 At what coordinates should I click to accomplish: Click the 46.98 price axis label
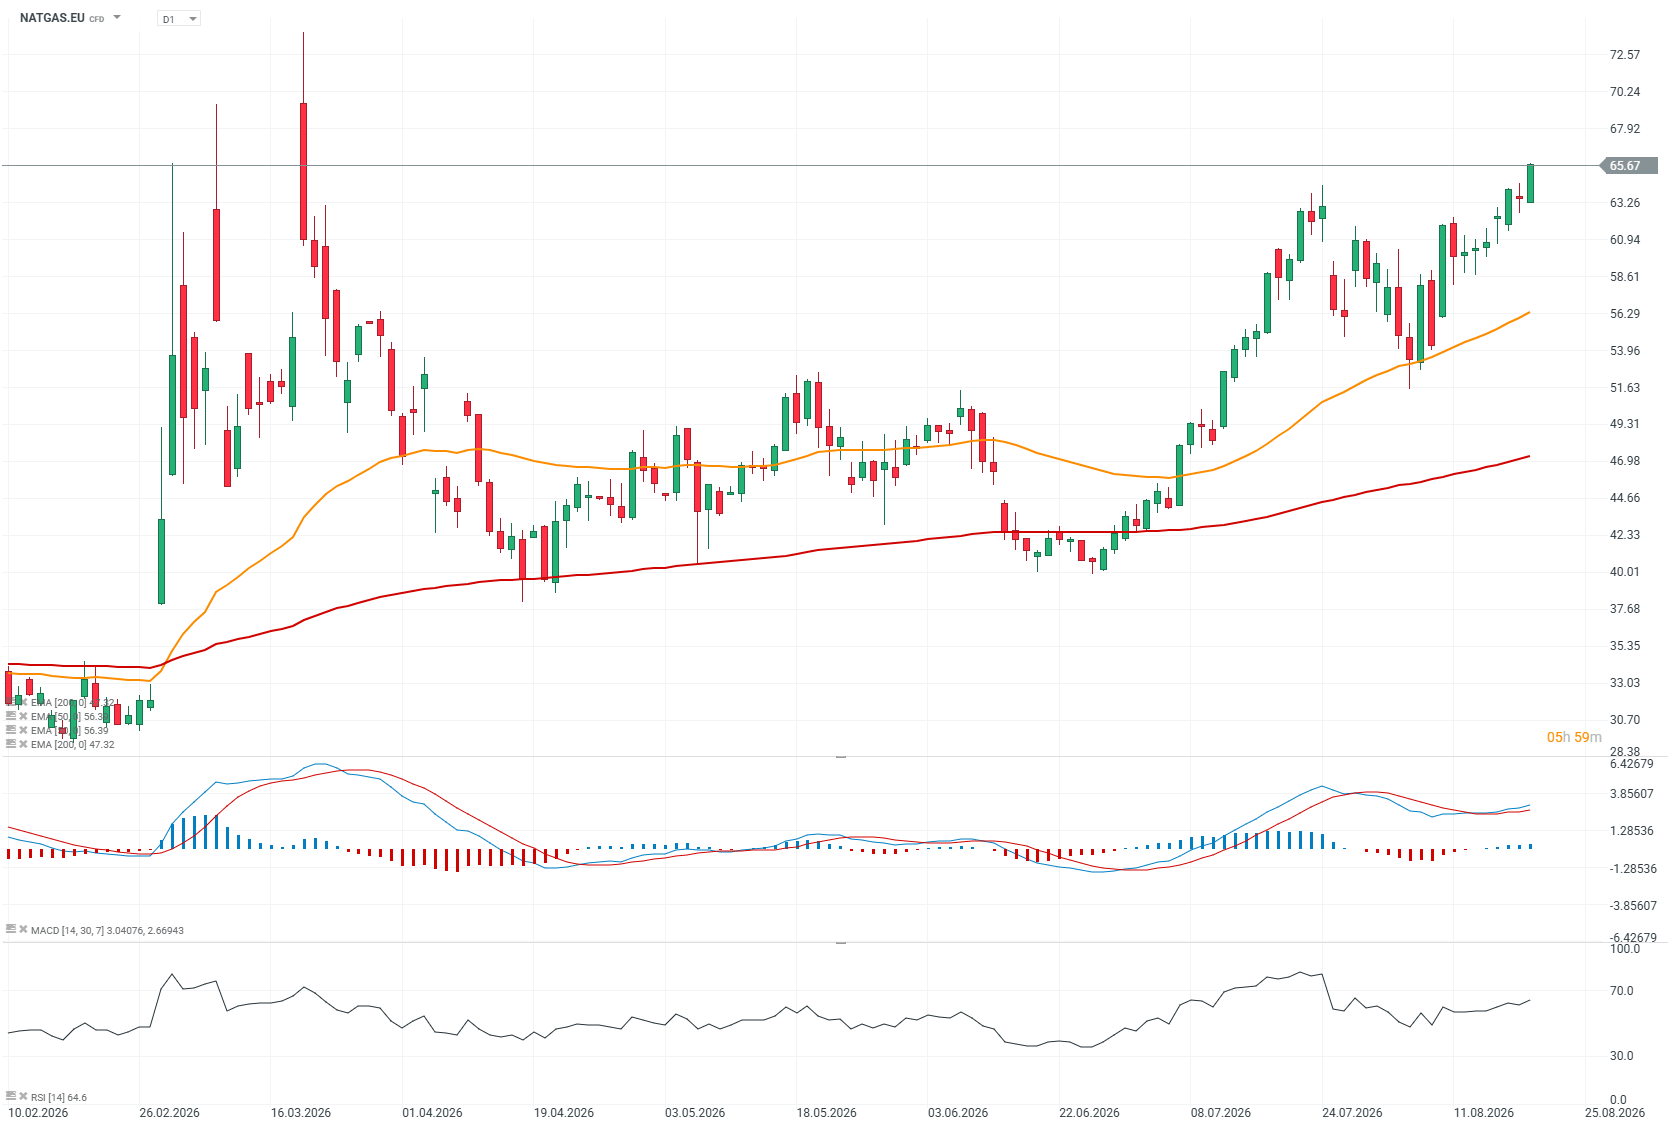coord(1625,461)
